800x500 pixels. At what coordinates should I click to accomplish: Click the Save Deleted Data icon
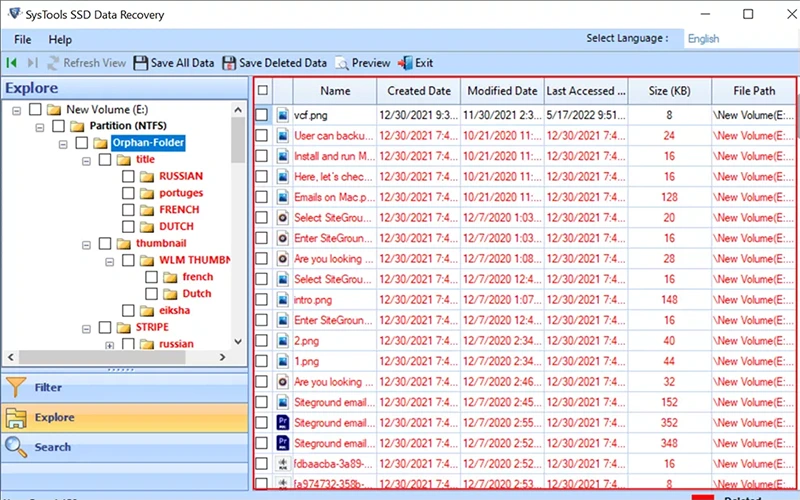pyautogui.click(x=230, y=63)
